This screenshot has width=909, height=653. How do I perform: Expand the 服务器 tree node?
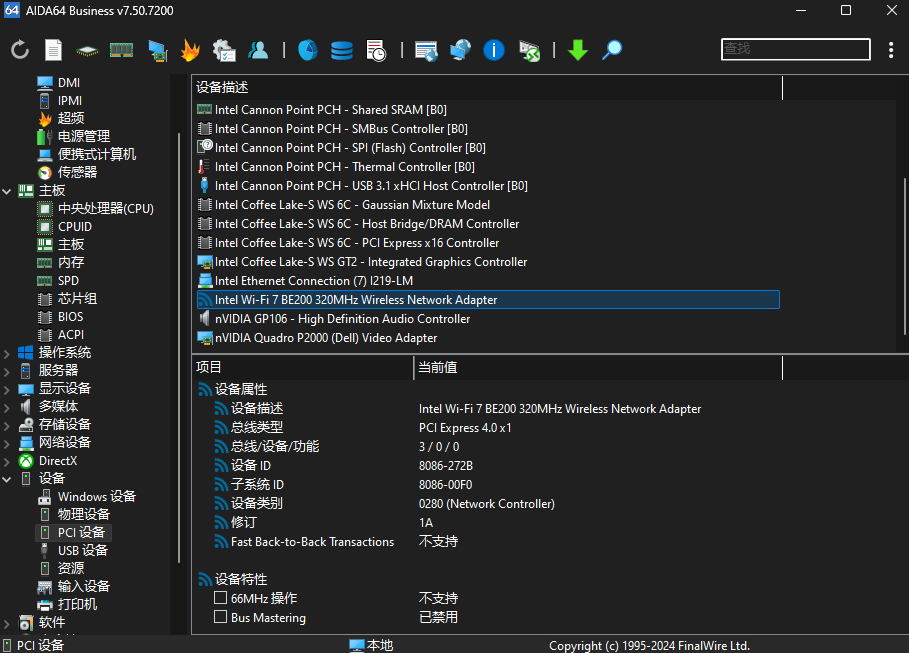(7, 371)
